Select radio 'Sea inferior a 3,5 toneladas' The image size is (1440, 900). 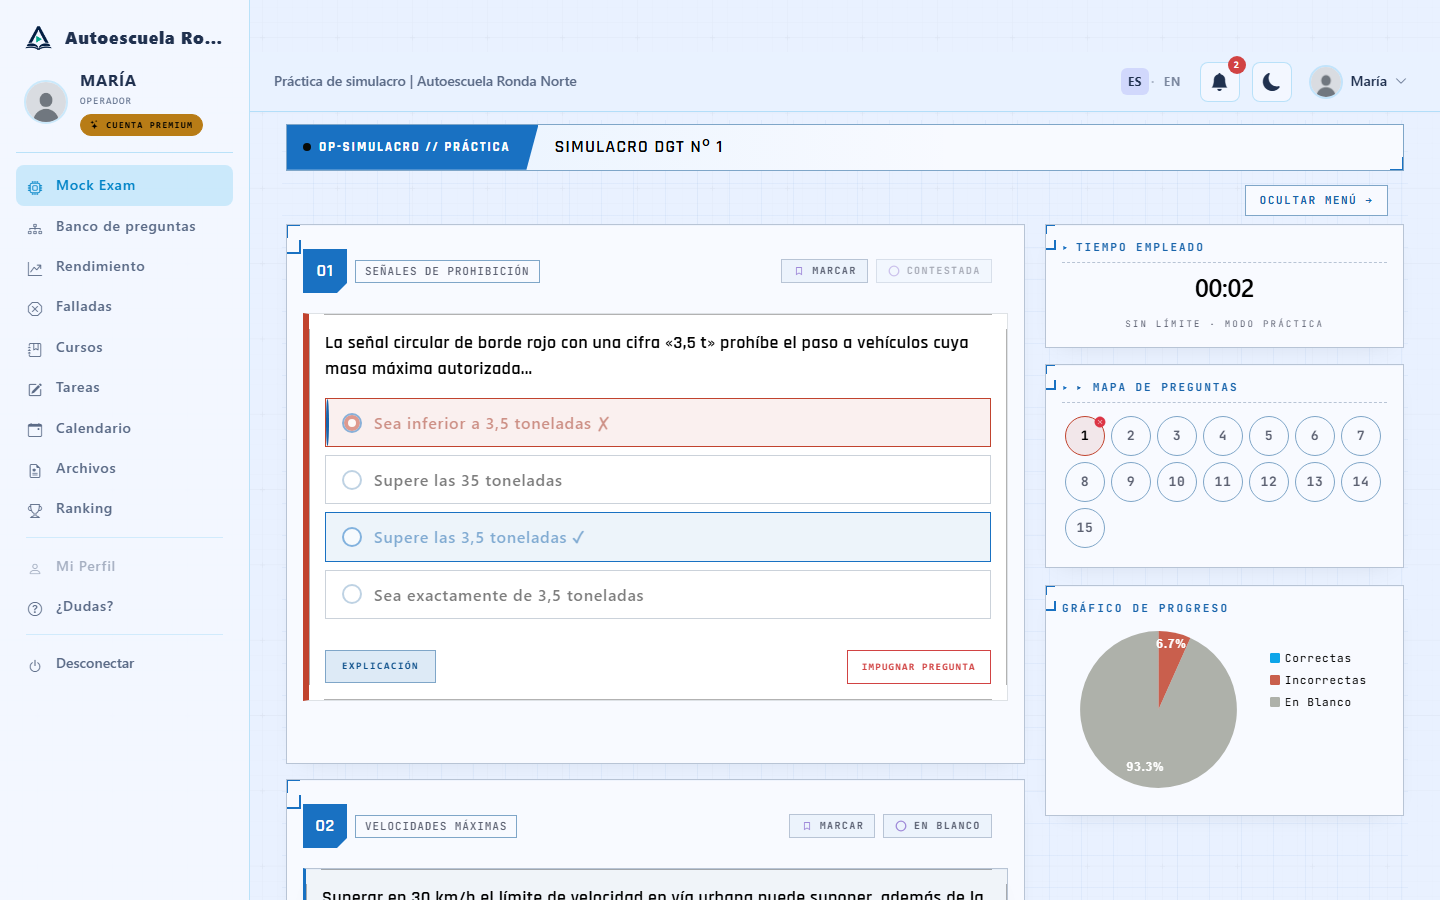tap(352, 423)
